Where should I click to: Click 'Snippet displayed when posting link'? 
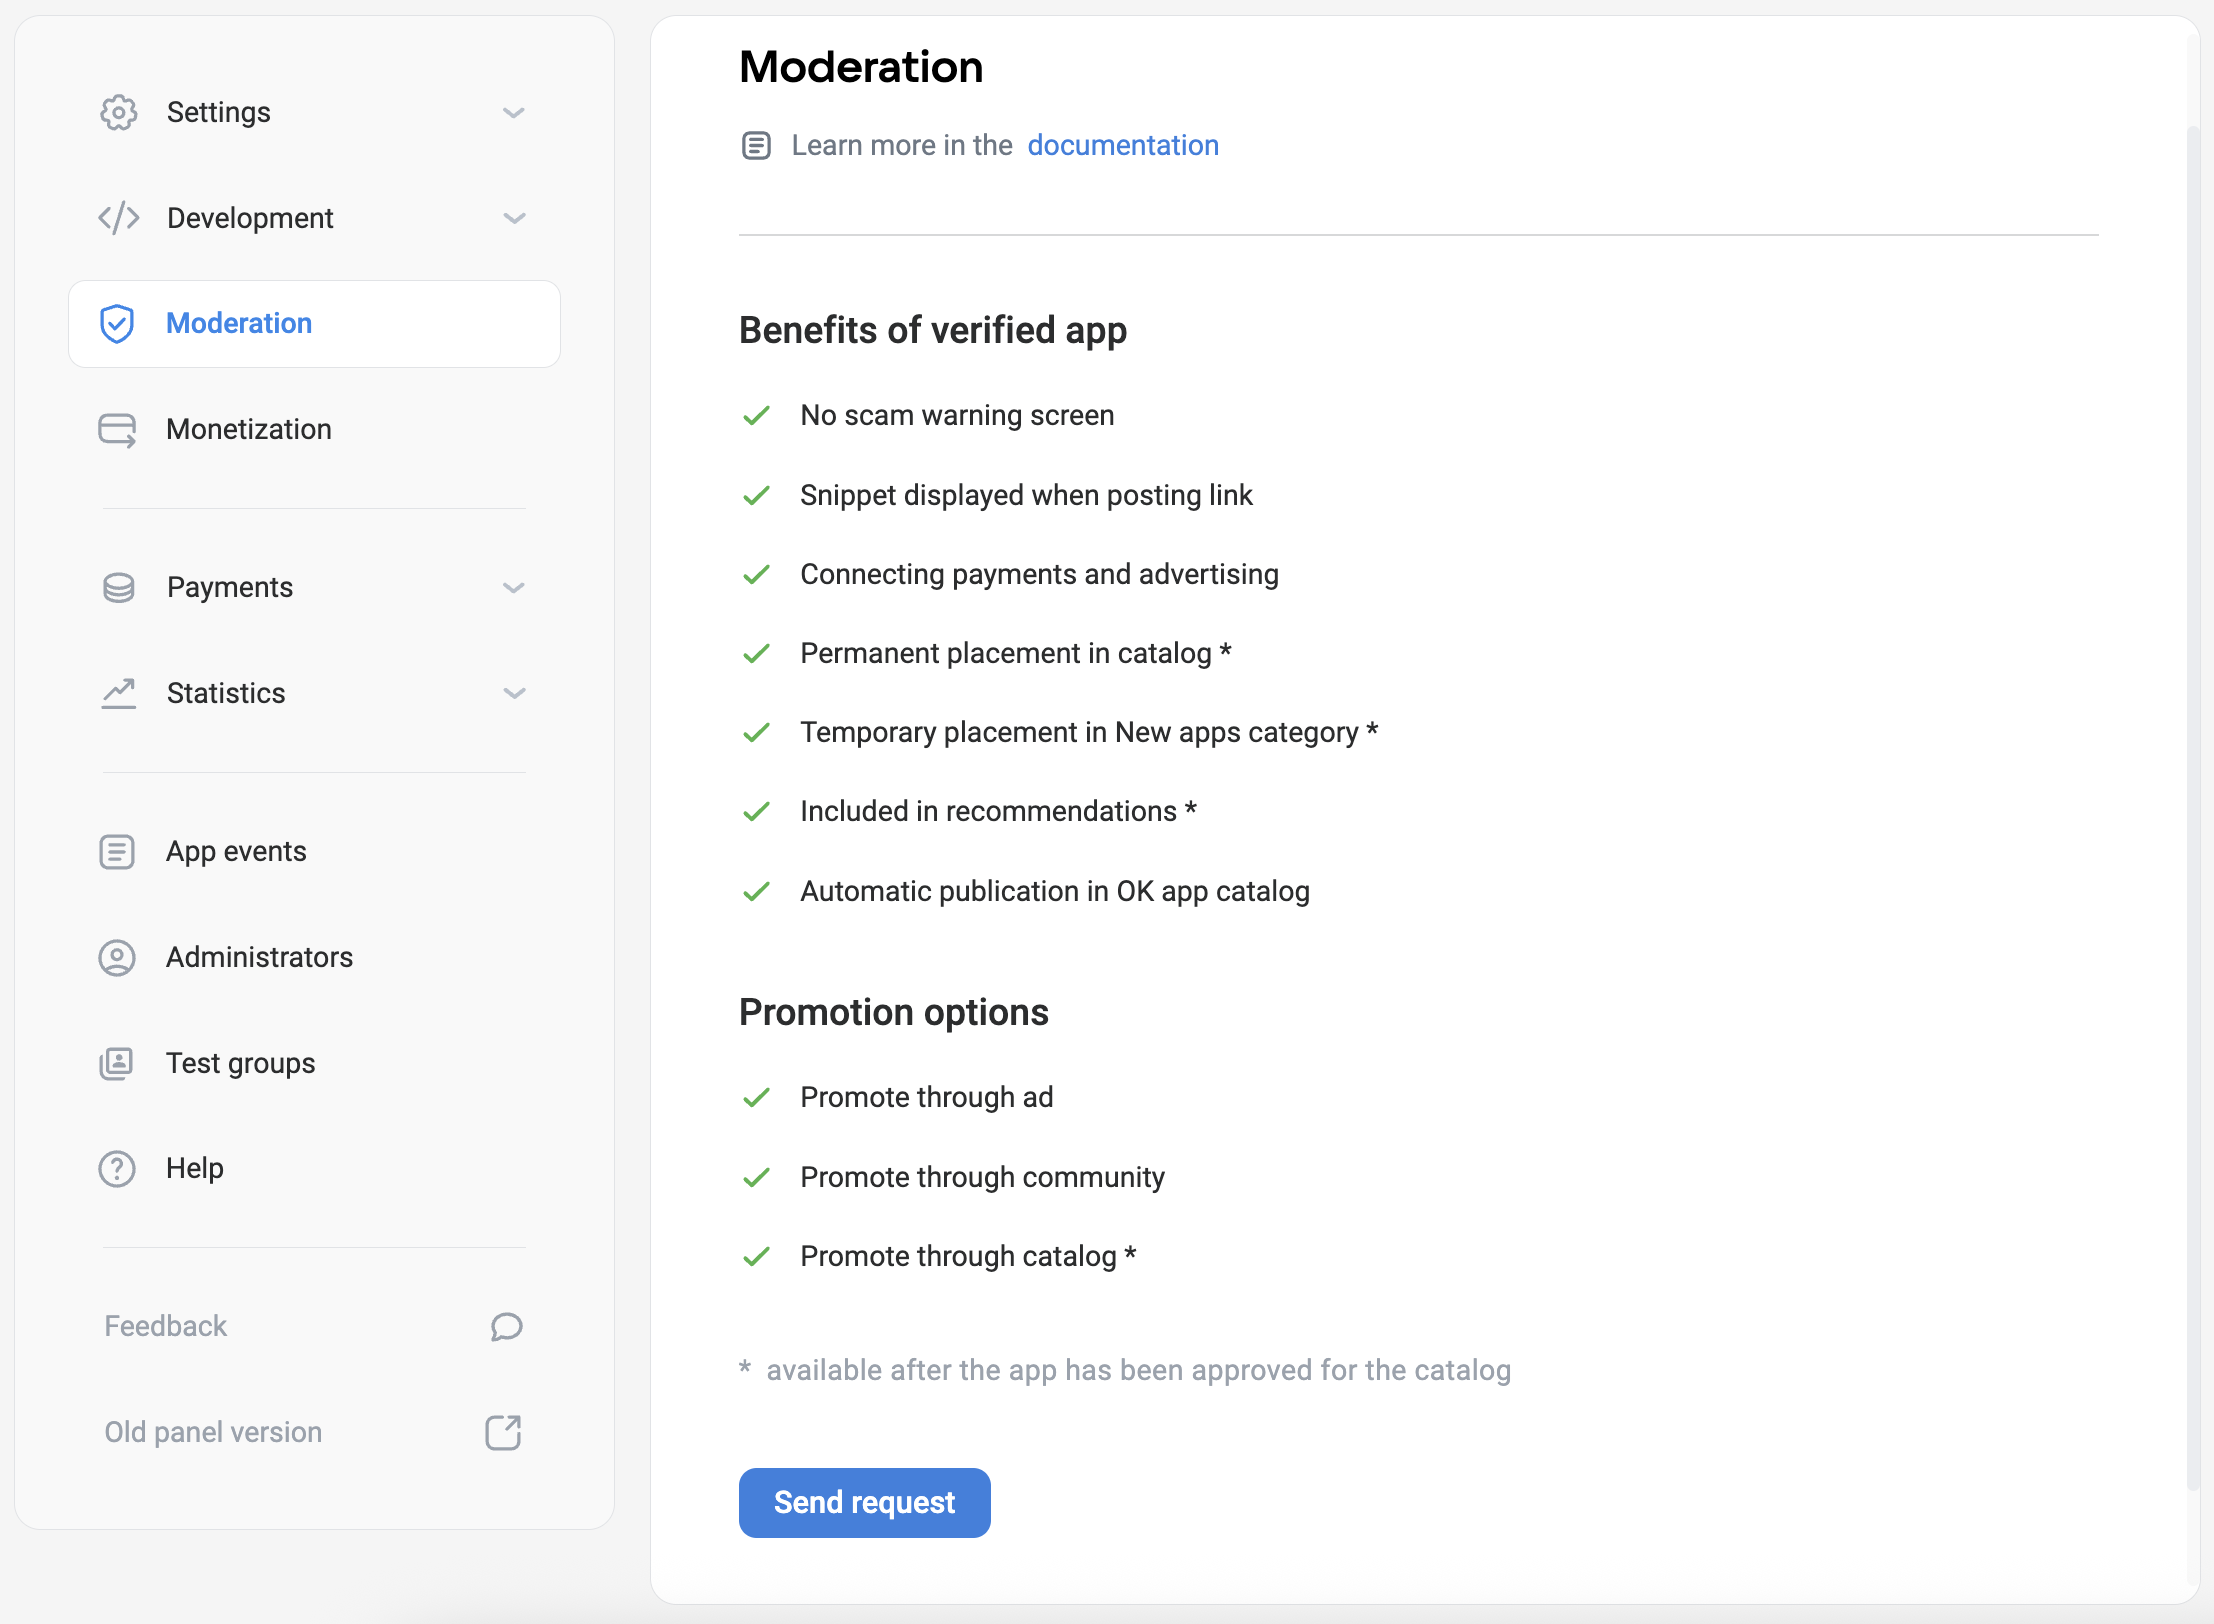[1026, 495]
